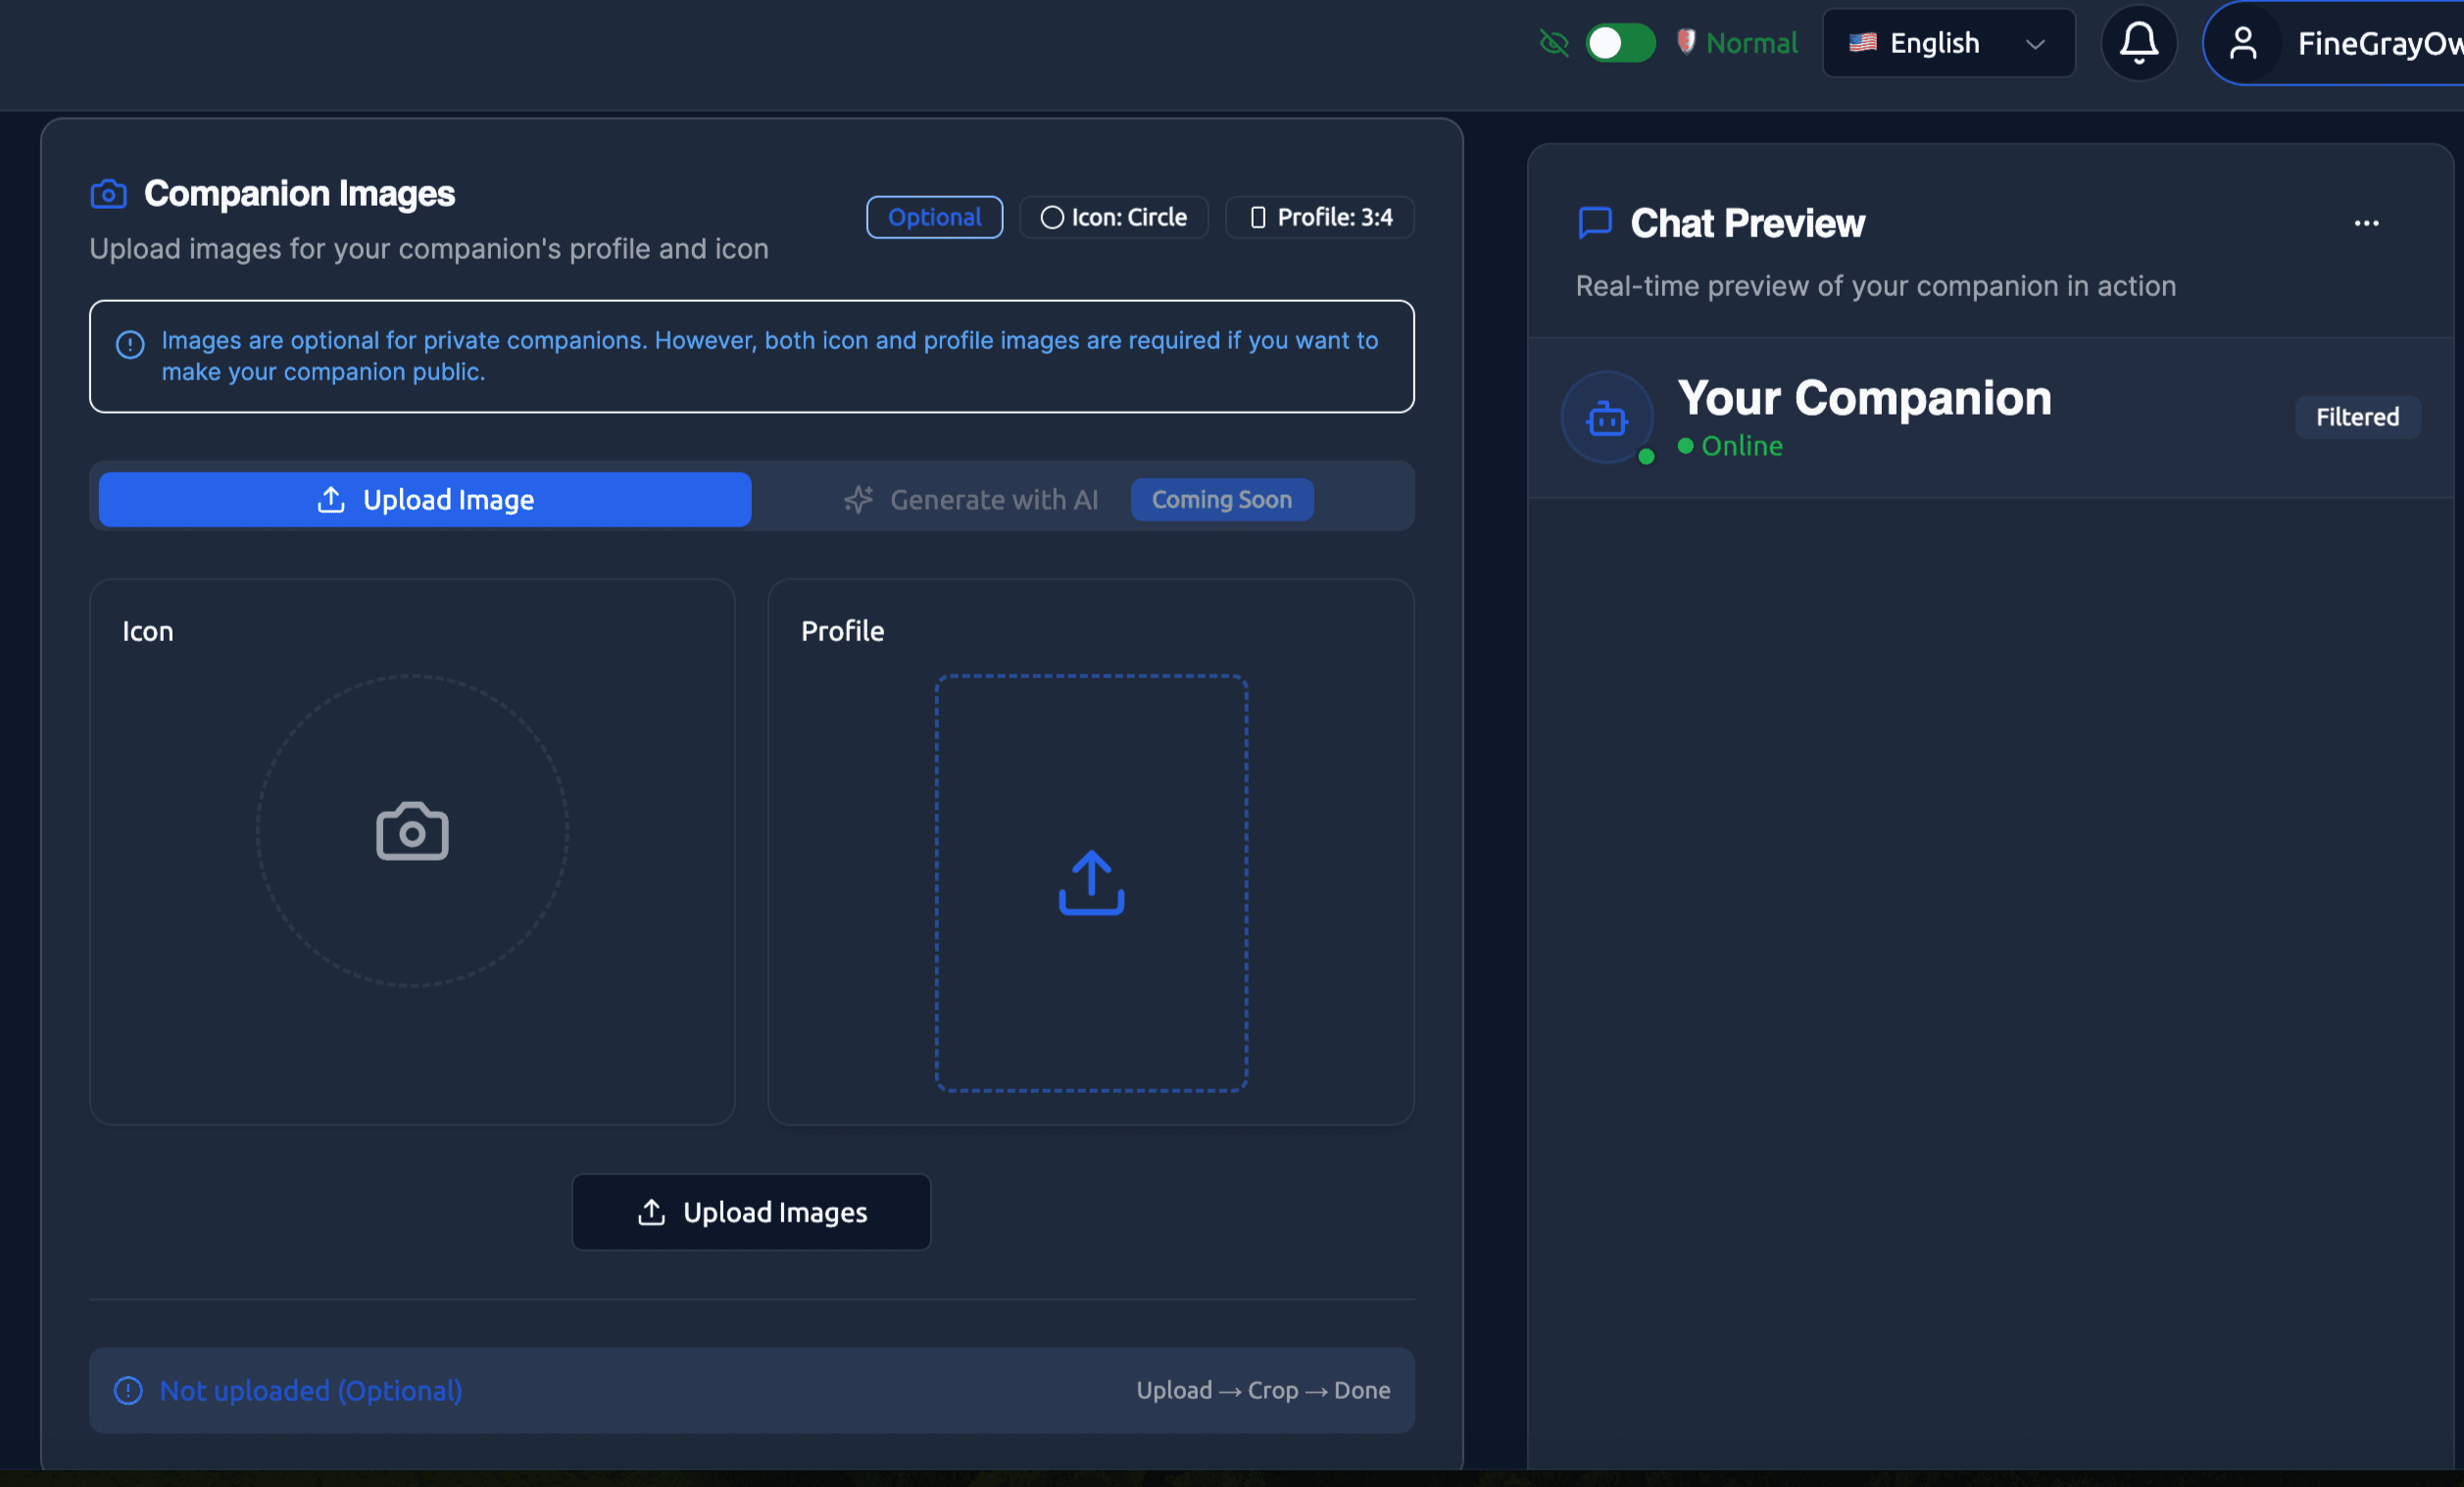Click the info icon in the images notice
Image resolution: width=2464 pixels, height=1487 pixels.
click(x=129, y=344)
